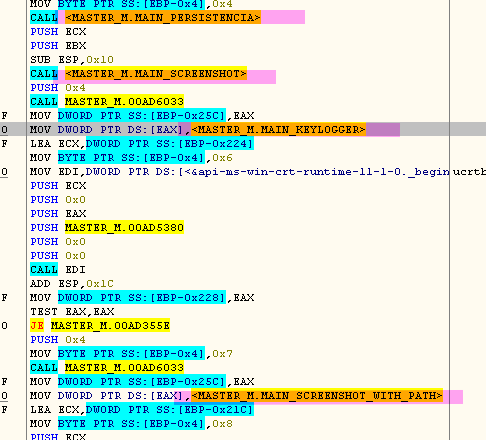Click the MAIN_SCREENSHOT_WITH_PATH label
Image resolution: width=486 pixels, height=440 pixels.
point(317,396)
